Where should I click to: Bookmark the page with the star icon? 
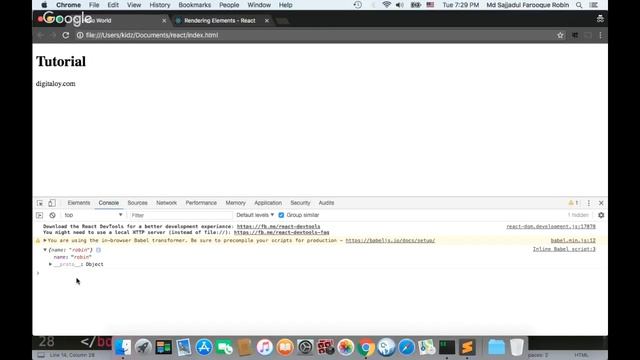[560, 36]
